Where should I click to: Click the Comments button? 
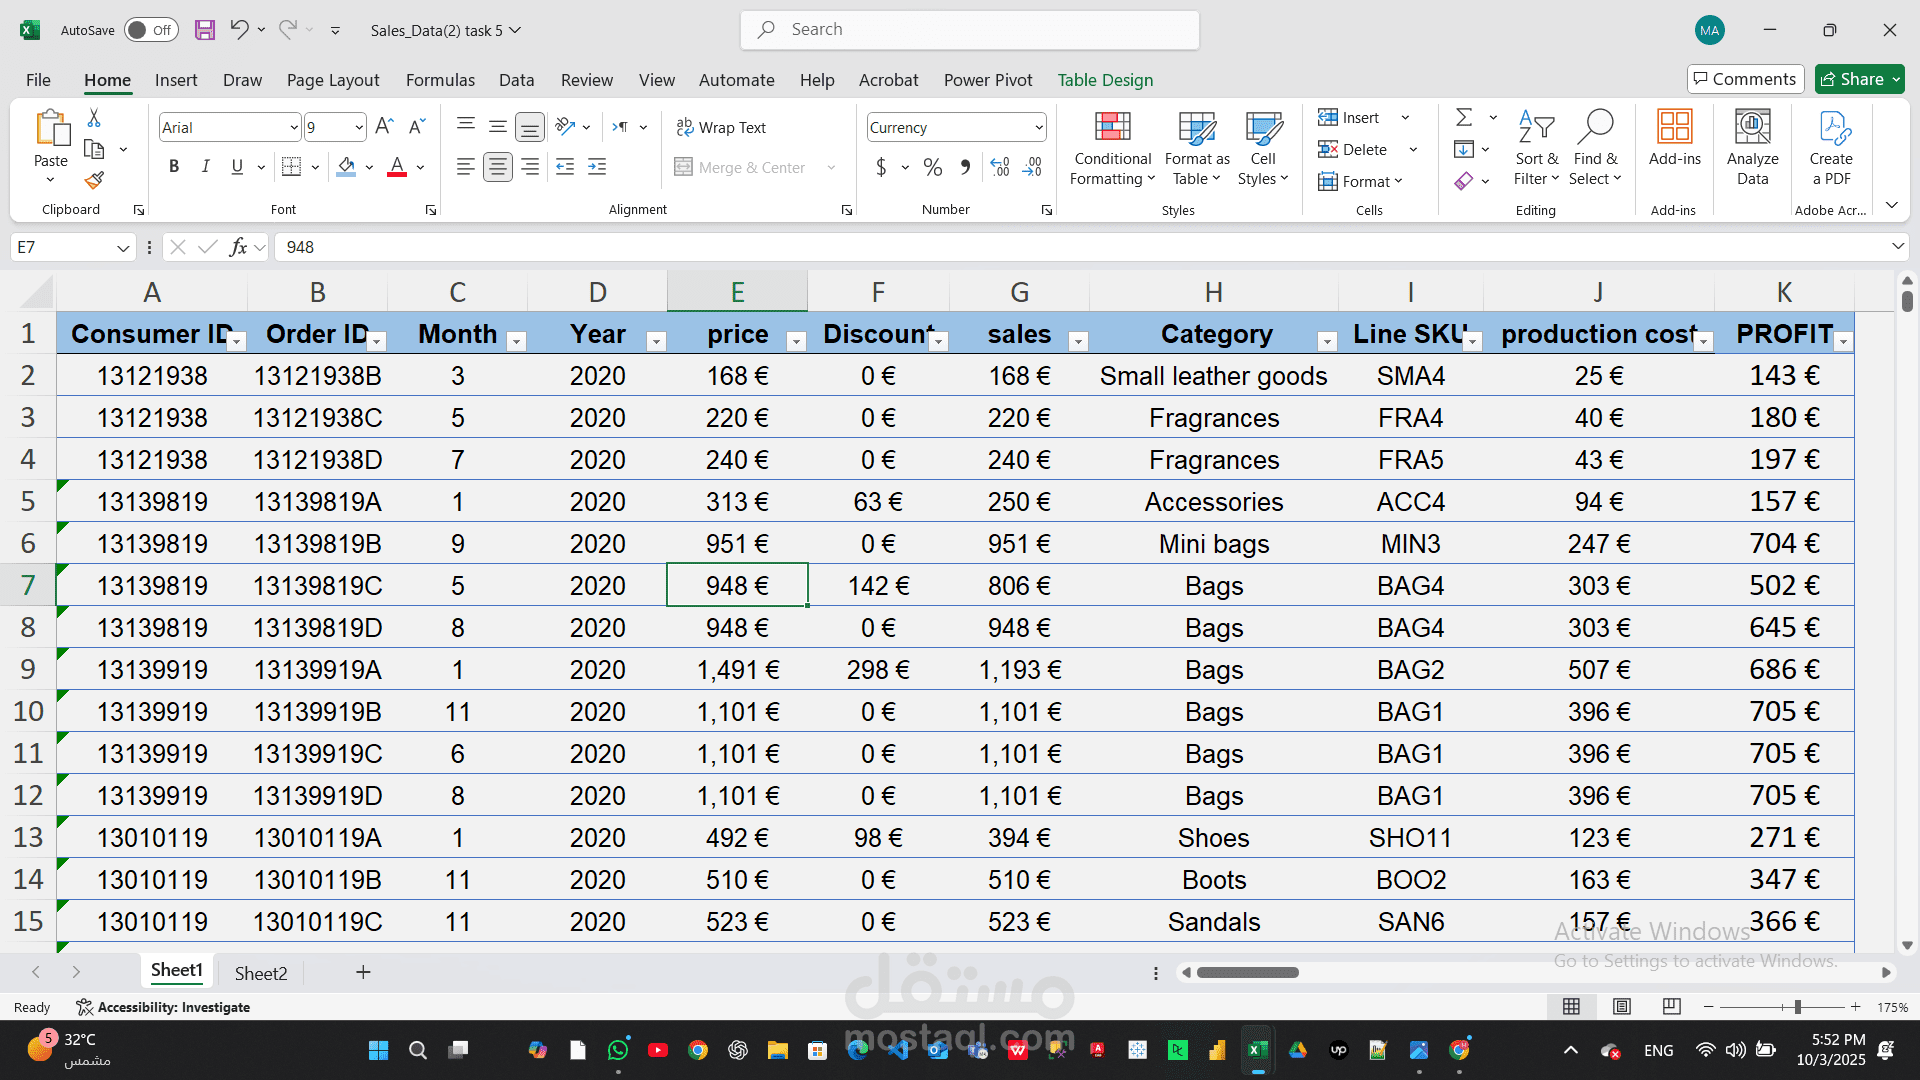click(1745, 79)
